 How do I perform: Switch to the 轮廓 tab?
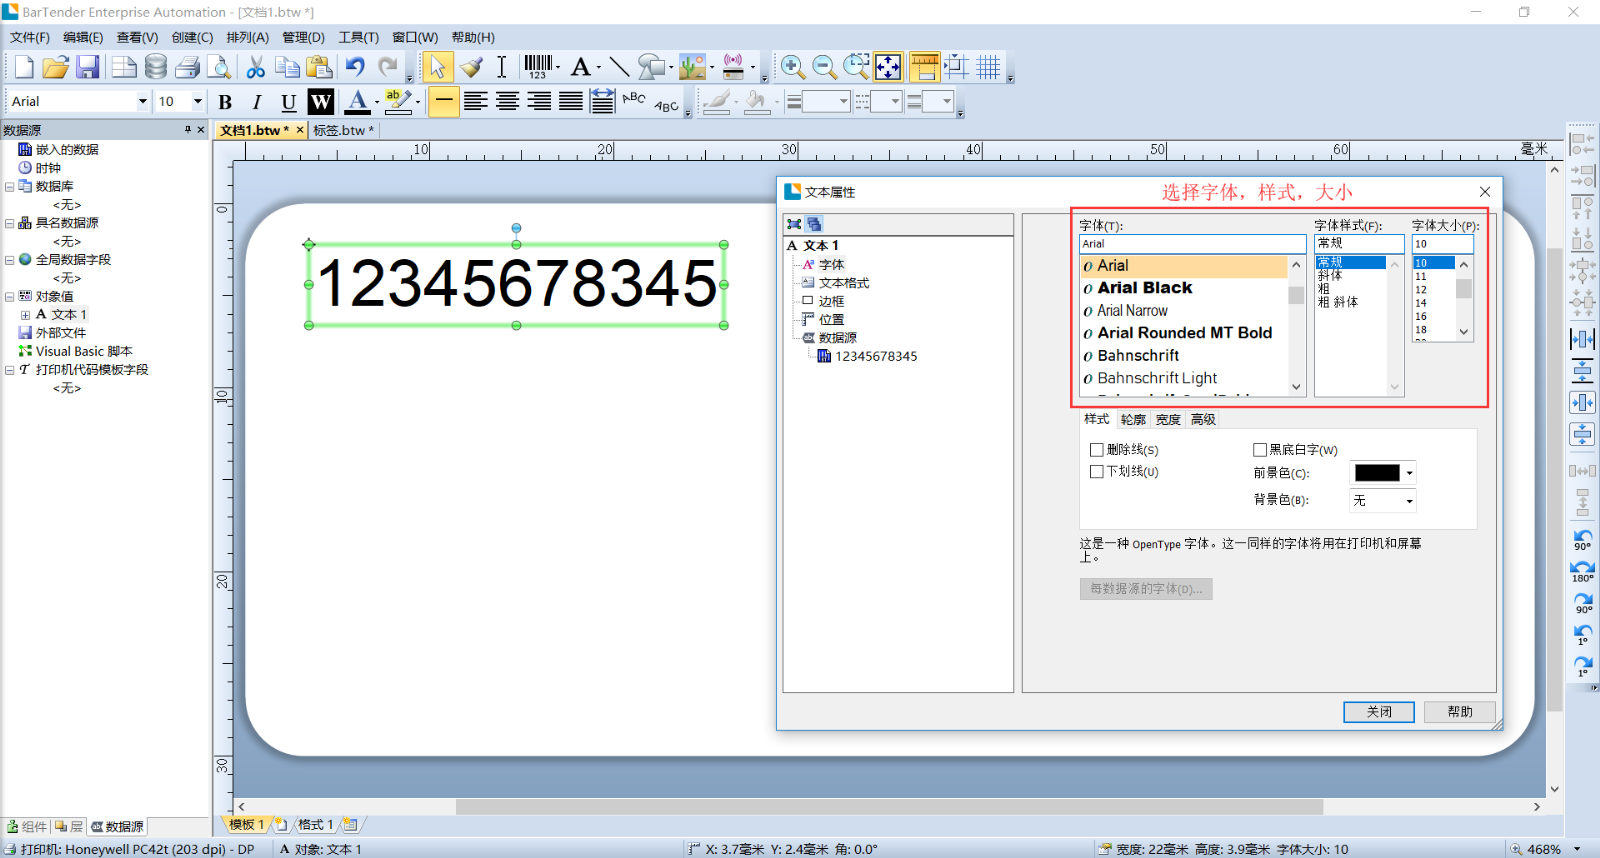tap(1133, 420)
